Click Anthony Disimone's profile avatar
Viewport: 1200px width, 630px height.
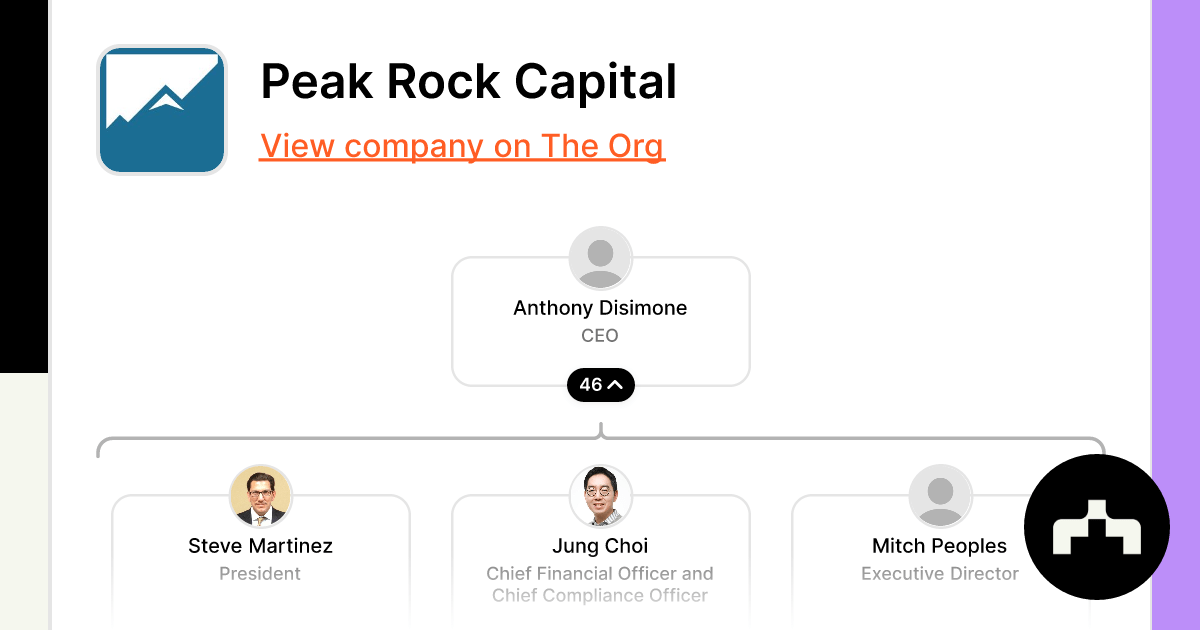pos(600,256)
